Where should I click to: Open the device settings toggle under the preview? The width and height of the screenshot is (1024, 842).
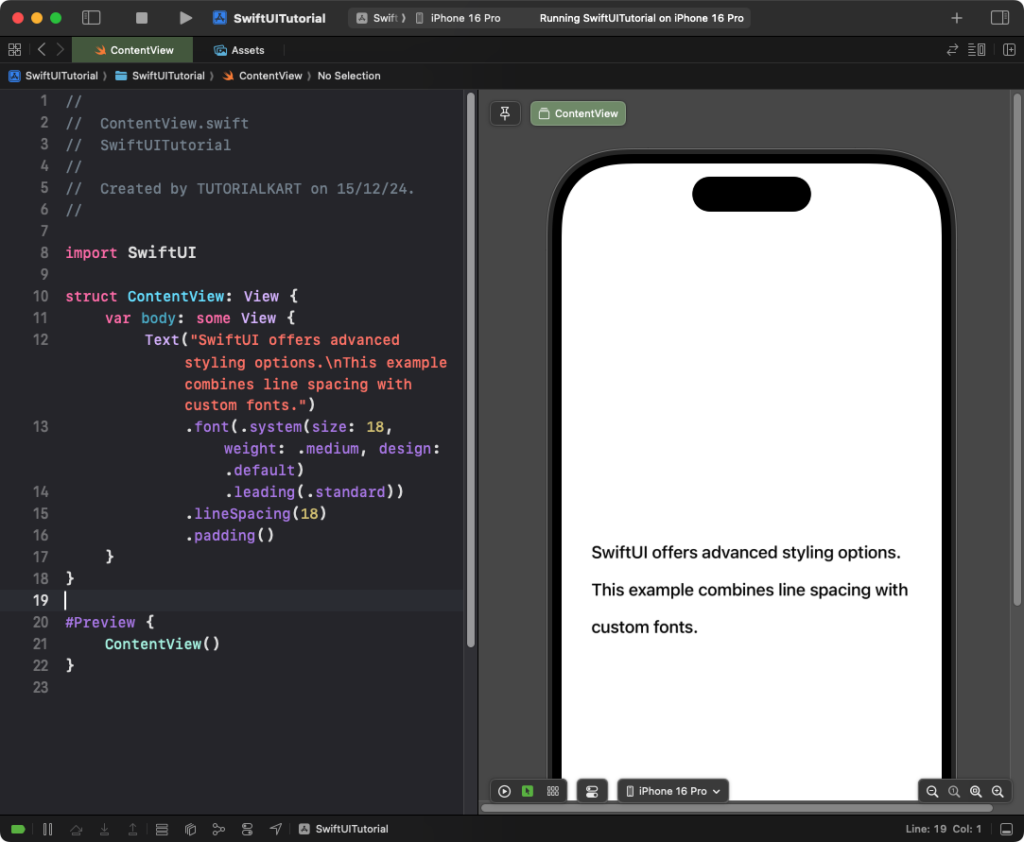click(592, 791)
